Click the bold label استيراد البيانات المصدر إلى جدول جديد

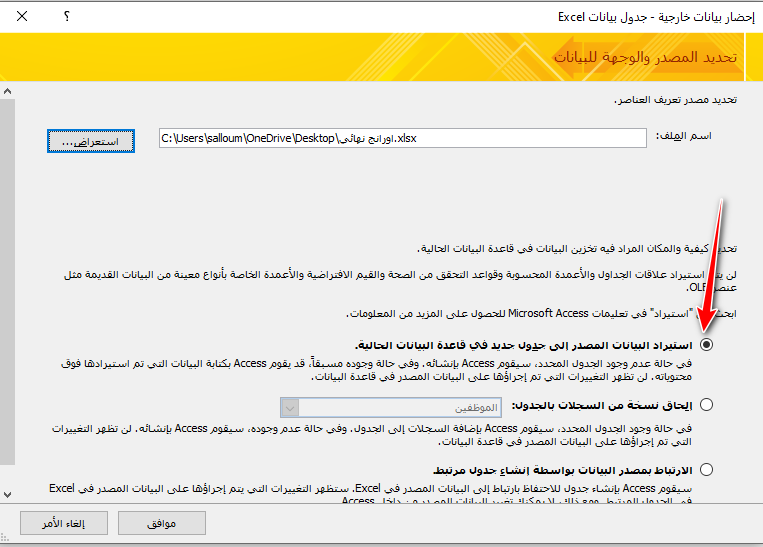click(524, 345)
